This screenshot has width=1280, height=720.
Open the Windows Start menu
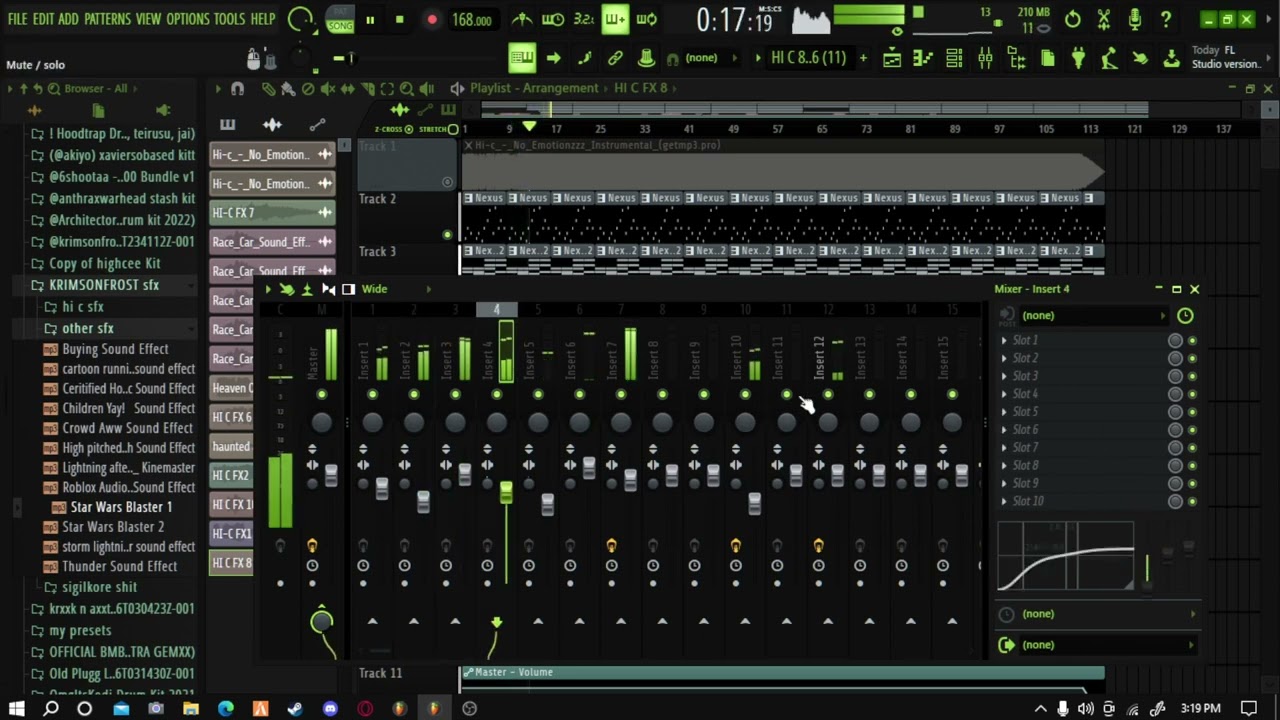point(17,708)
